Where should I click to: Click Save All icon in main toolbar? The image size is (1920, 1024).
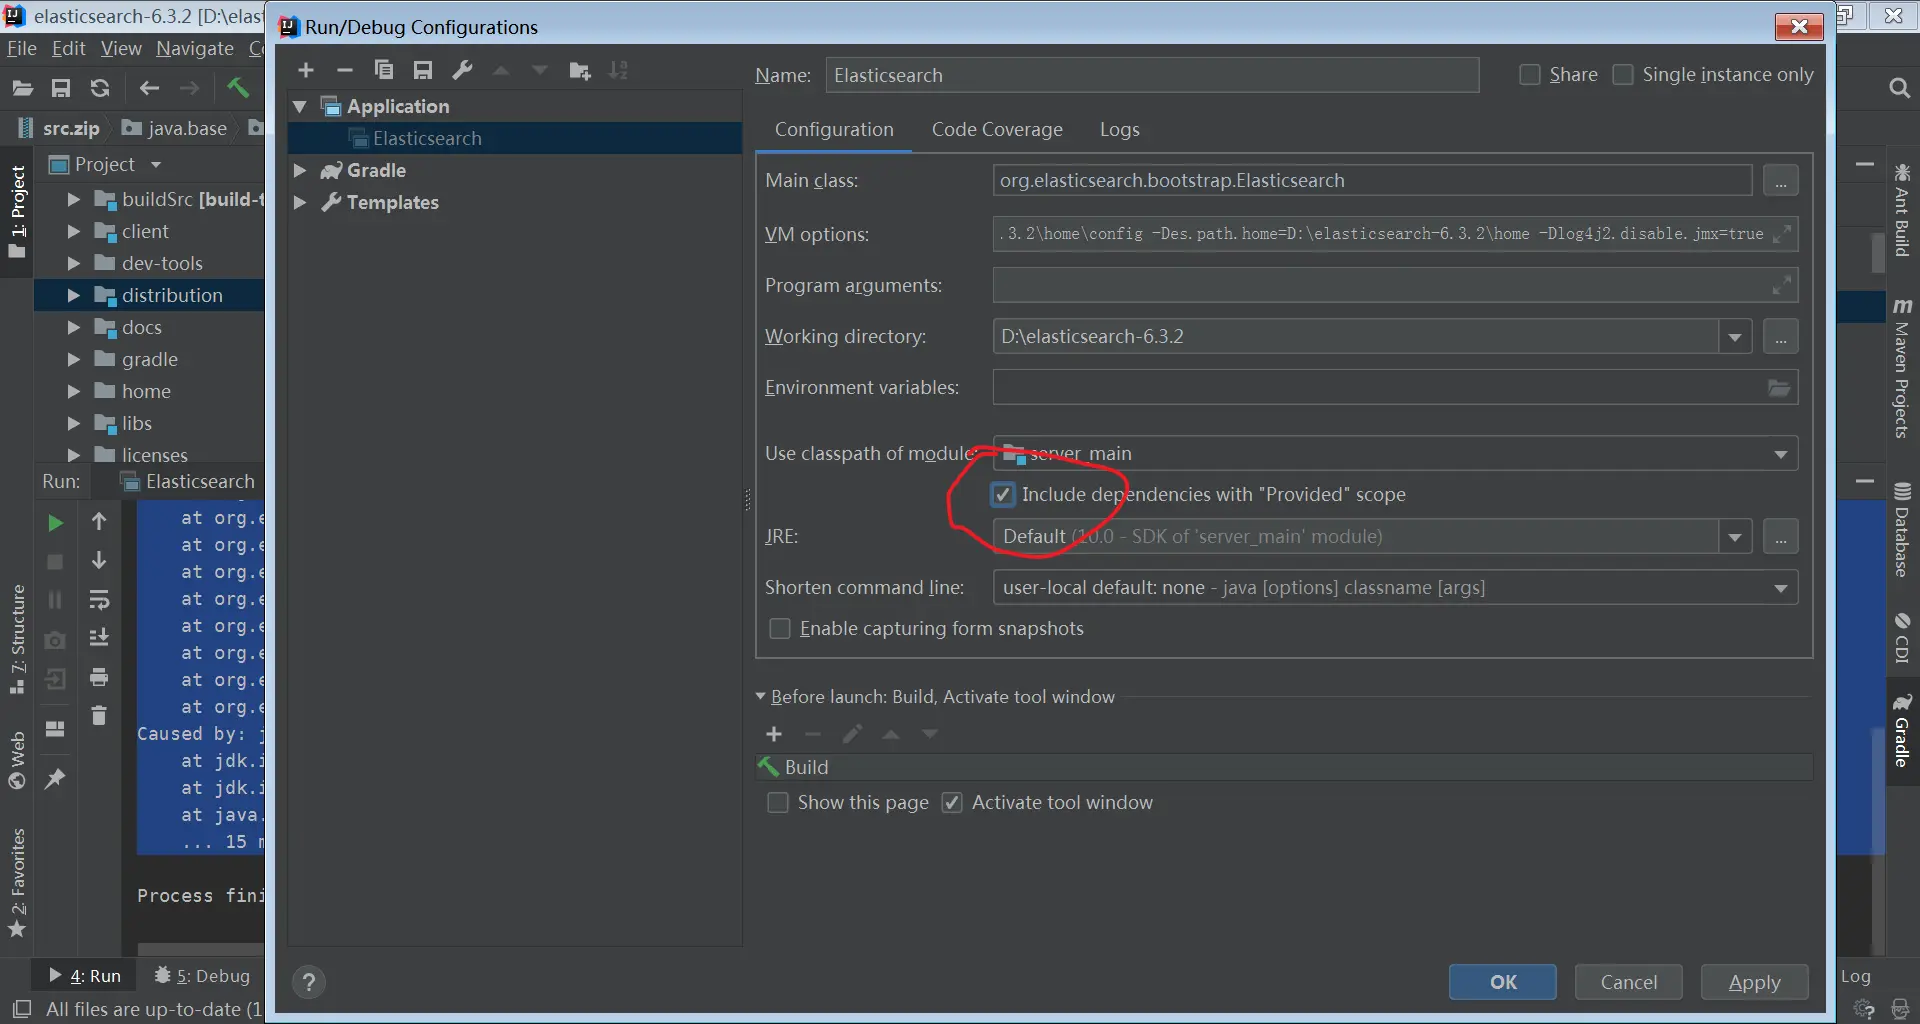61,88
